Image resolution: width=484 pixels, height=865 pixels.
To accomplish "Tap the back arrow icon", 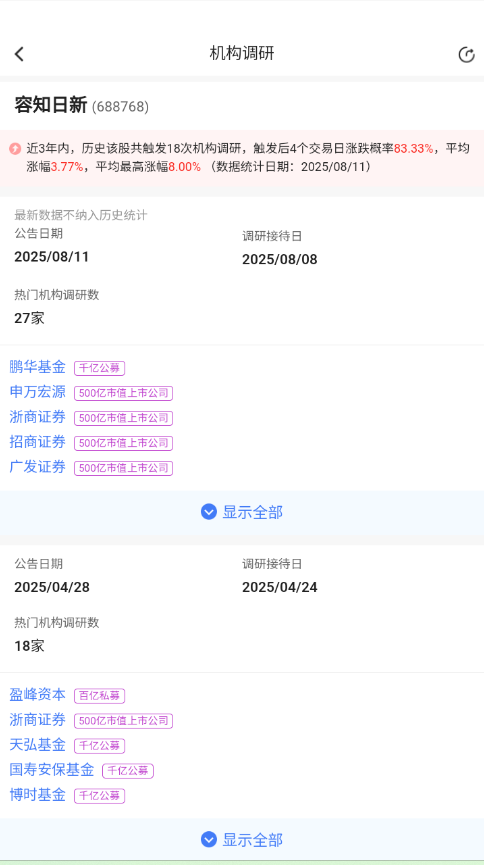I will click(x=19, y=54).
